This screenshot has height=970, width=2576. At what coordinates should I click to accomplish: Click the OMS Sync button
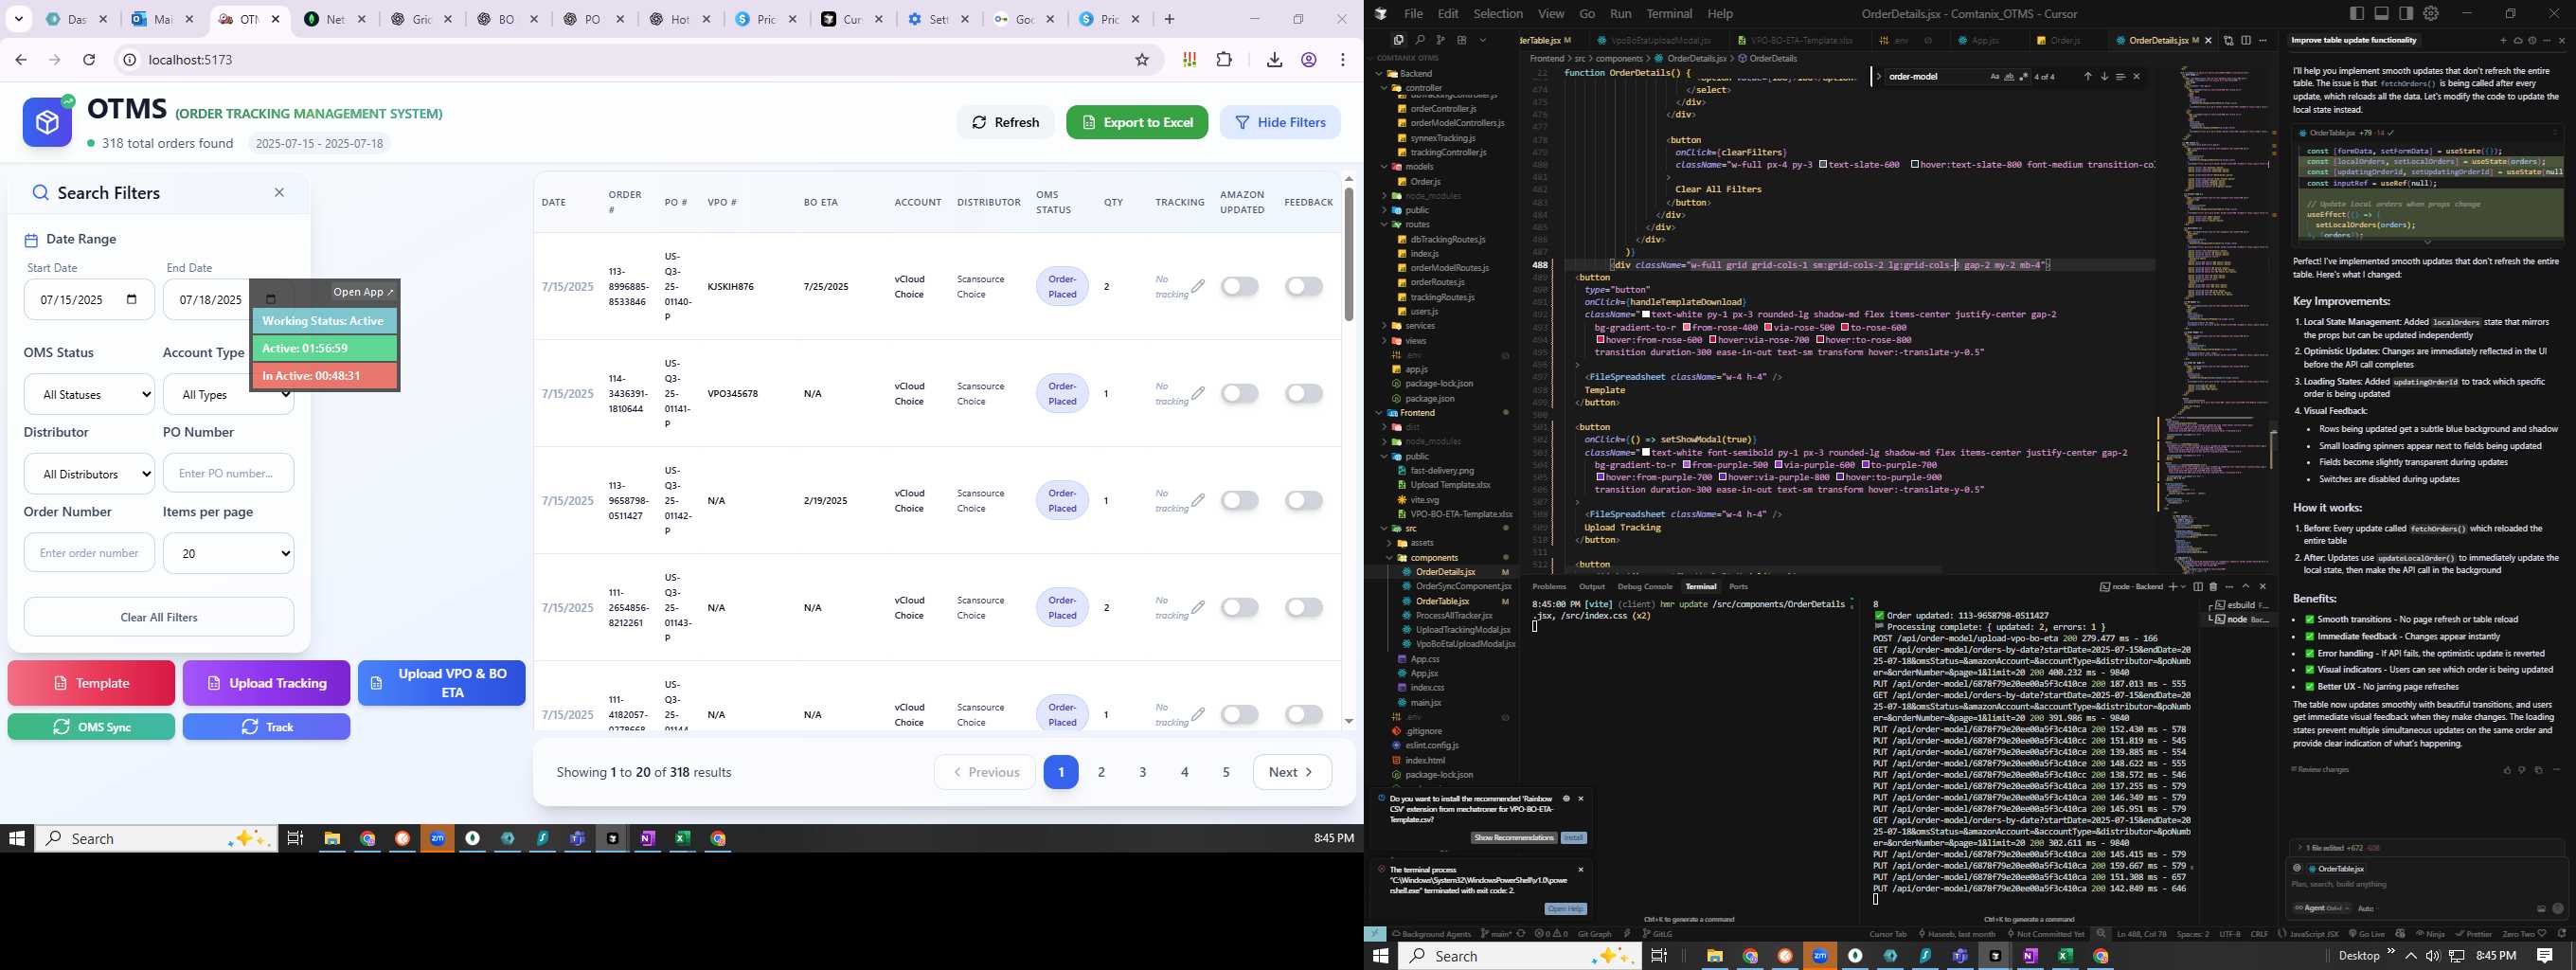[x=91, y=727]
